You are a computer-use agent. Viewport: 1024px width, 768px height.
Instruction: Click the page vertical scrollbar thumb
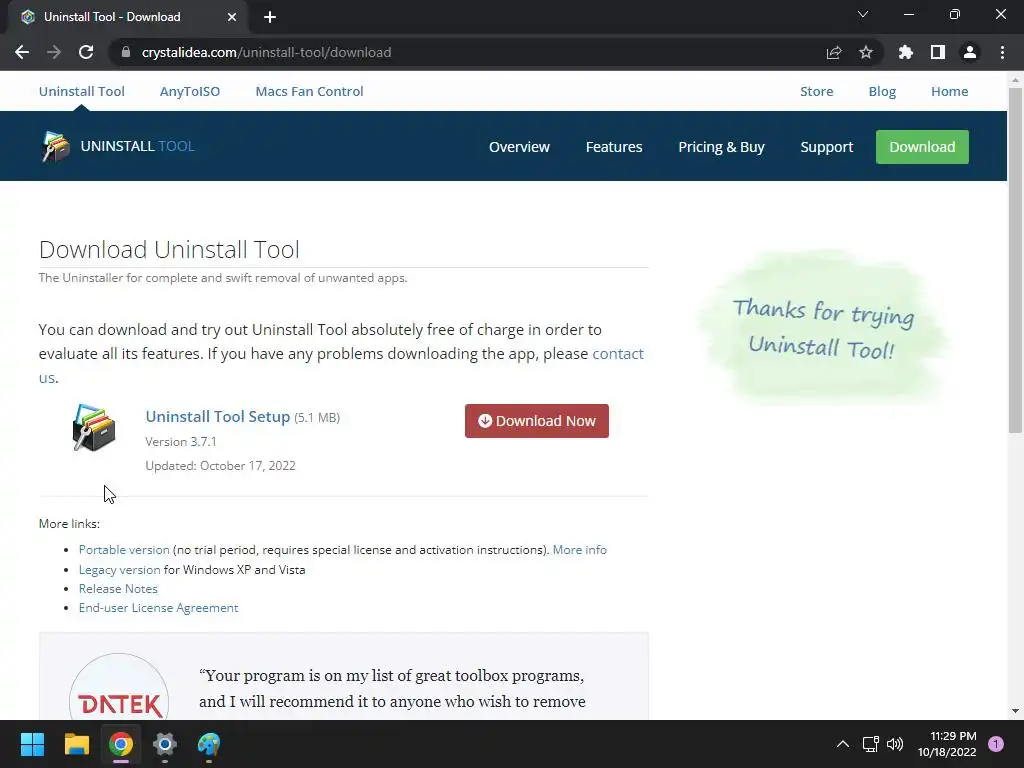(1015, 260)
